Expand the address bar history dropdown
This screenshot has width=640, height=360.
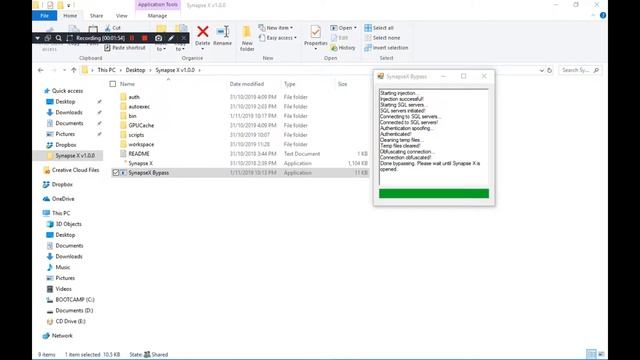(541, 70)
